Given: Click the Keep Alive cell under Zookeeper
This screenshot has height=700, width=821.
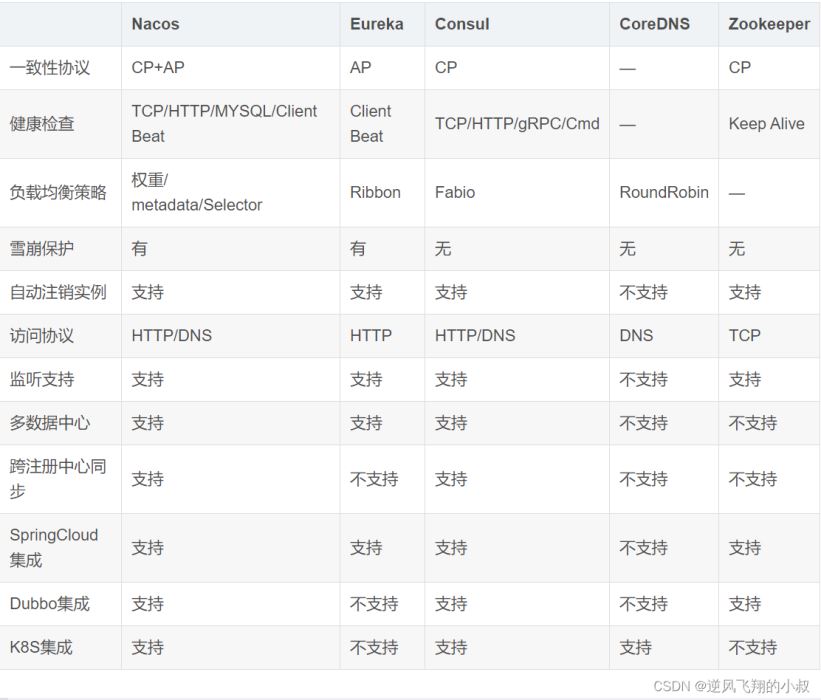Looking at the screenshot, I should [766, 124].
